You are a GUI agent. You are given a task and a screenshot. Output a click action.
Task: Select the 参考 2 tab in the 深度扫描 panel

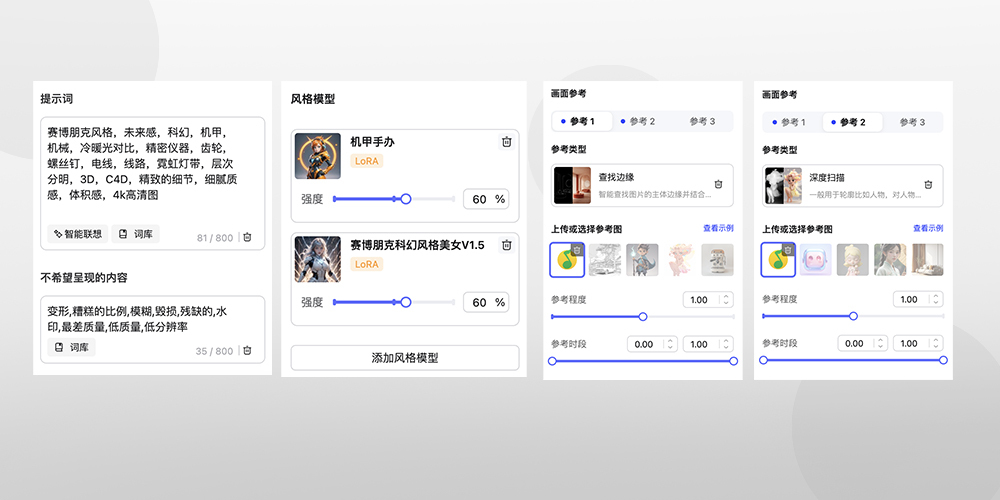tap(853, 122)
